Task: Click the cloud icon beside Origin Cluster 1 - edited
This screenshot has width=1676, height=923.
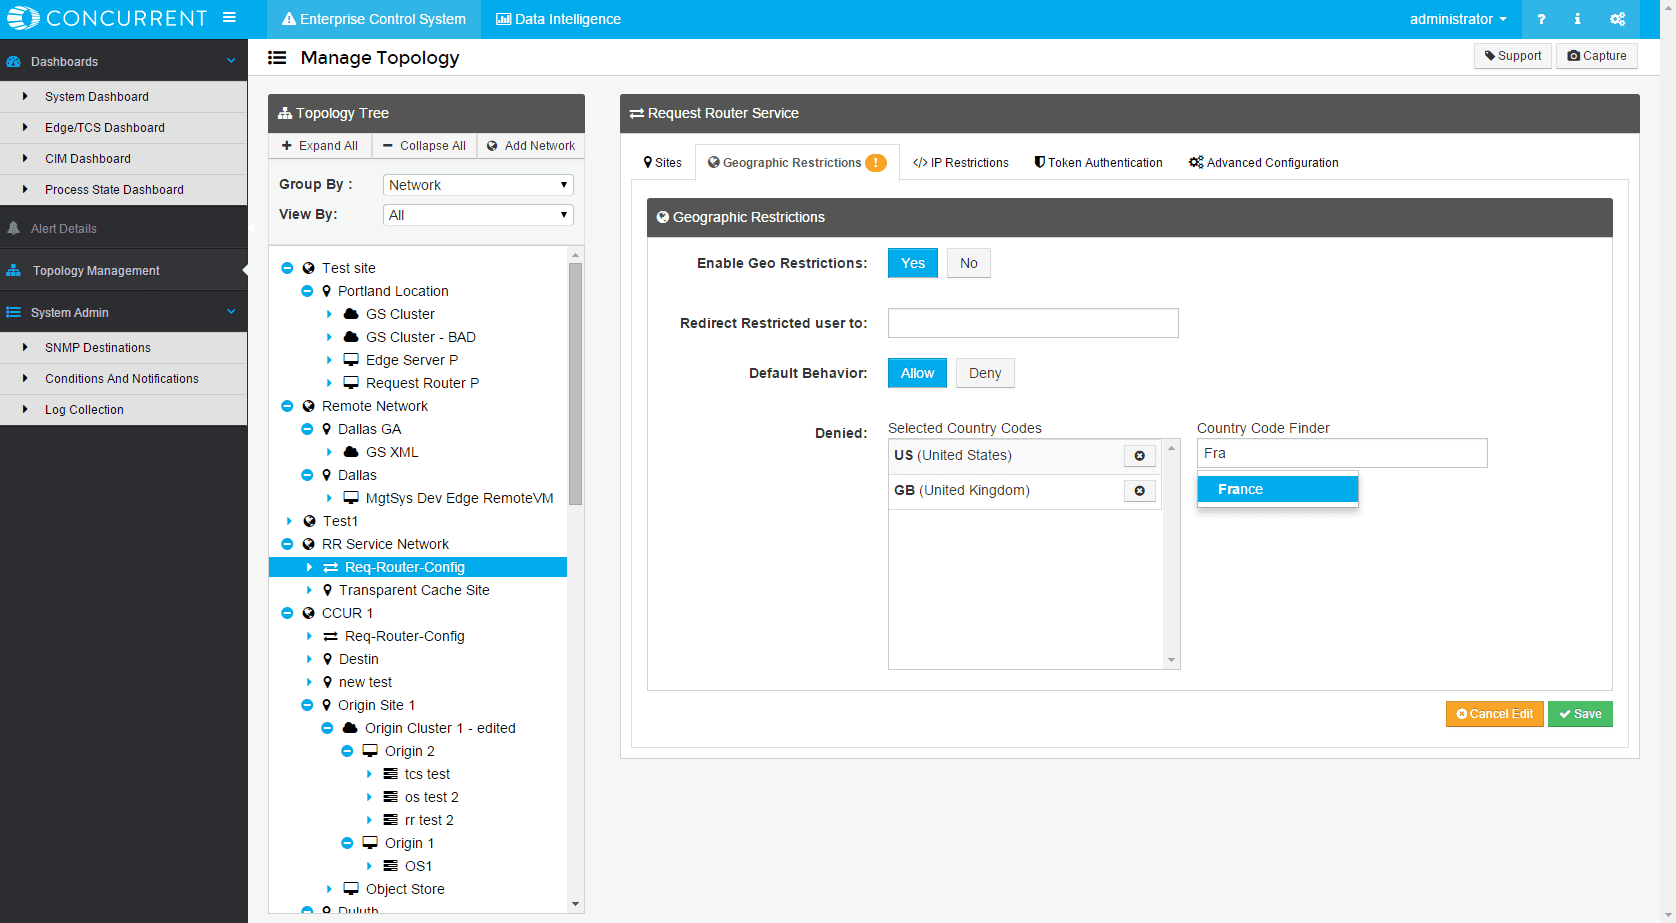Action: click(350, 728)
